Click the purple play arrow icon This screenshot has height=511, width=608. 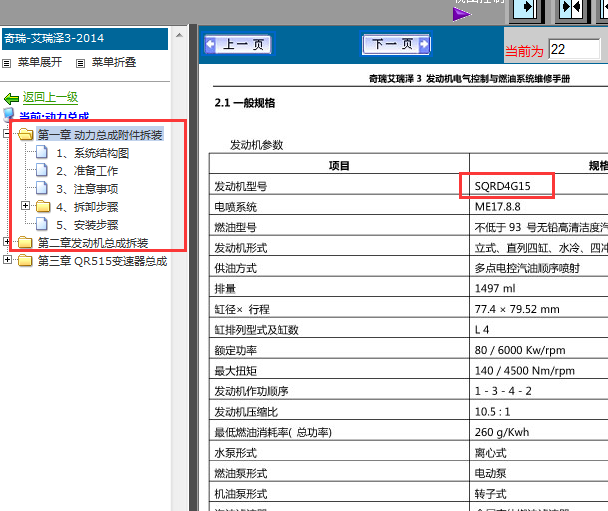(461, 15)
